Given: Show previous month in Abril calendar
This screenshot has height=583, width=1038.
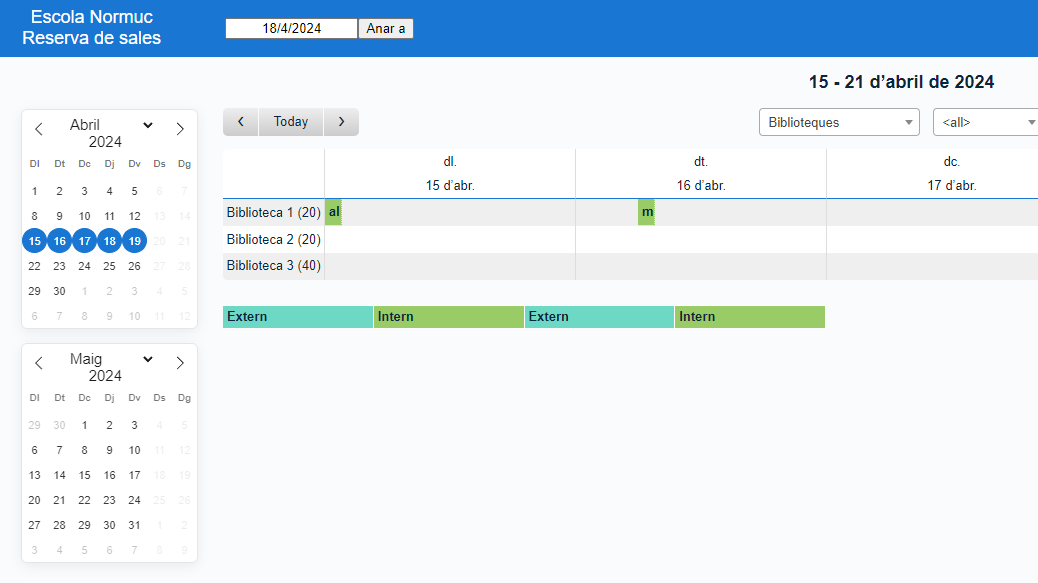Looking at the screenshot, I should point(39,129).
